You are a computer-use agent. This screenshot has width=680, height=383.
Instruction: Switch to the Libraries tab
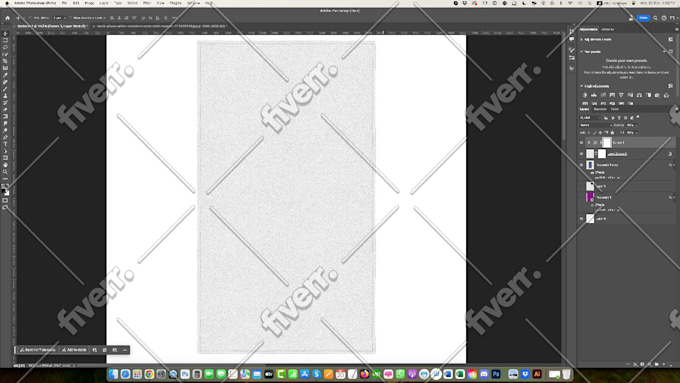click(x=608, y=29)
